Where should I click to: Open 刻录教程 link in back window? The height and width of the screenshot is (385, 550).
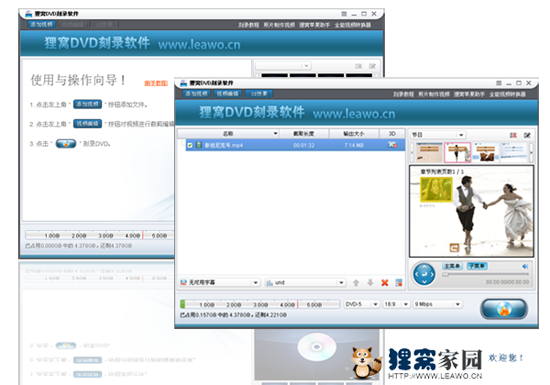pyautogui.click(x=248, y=25)
